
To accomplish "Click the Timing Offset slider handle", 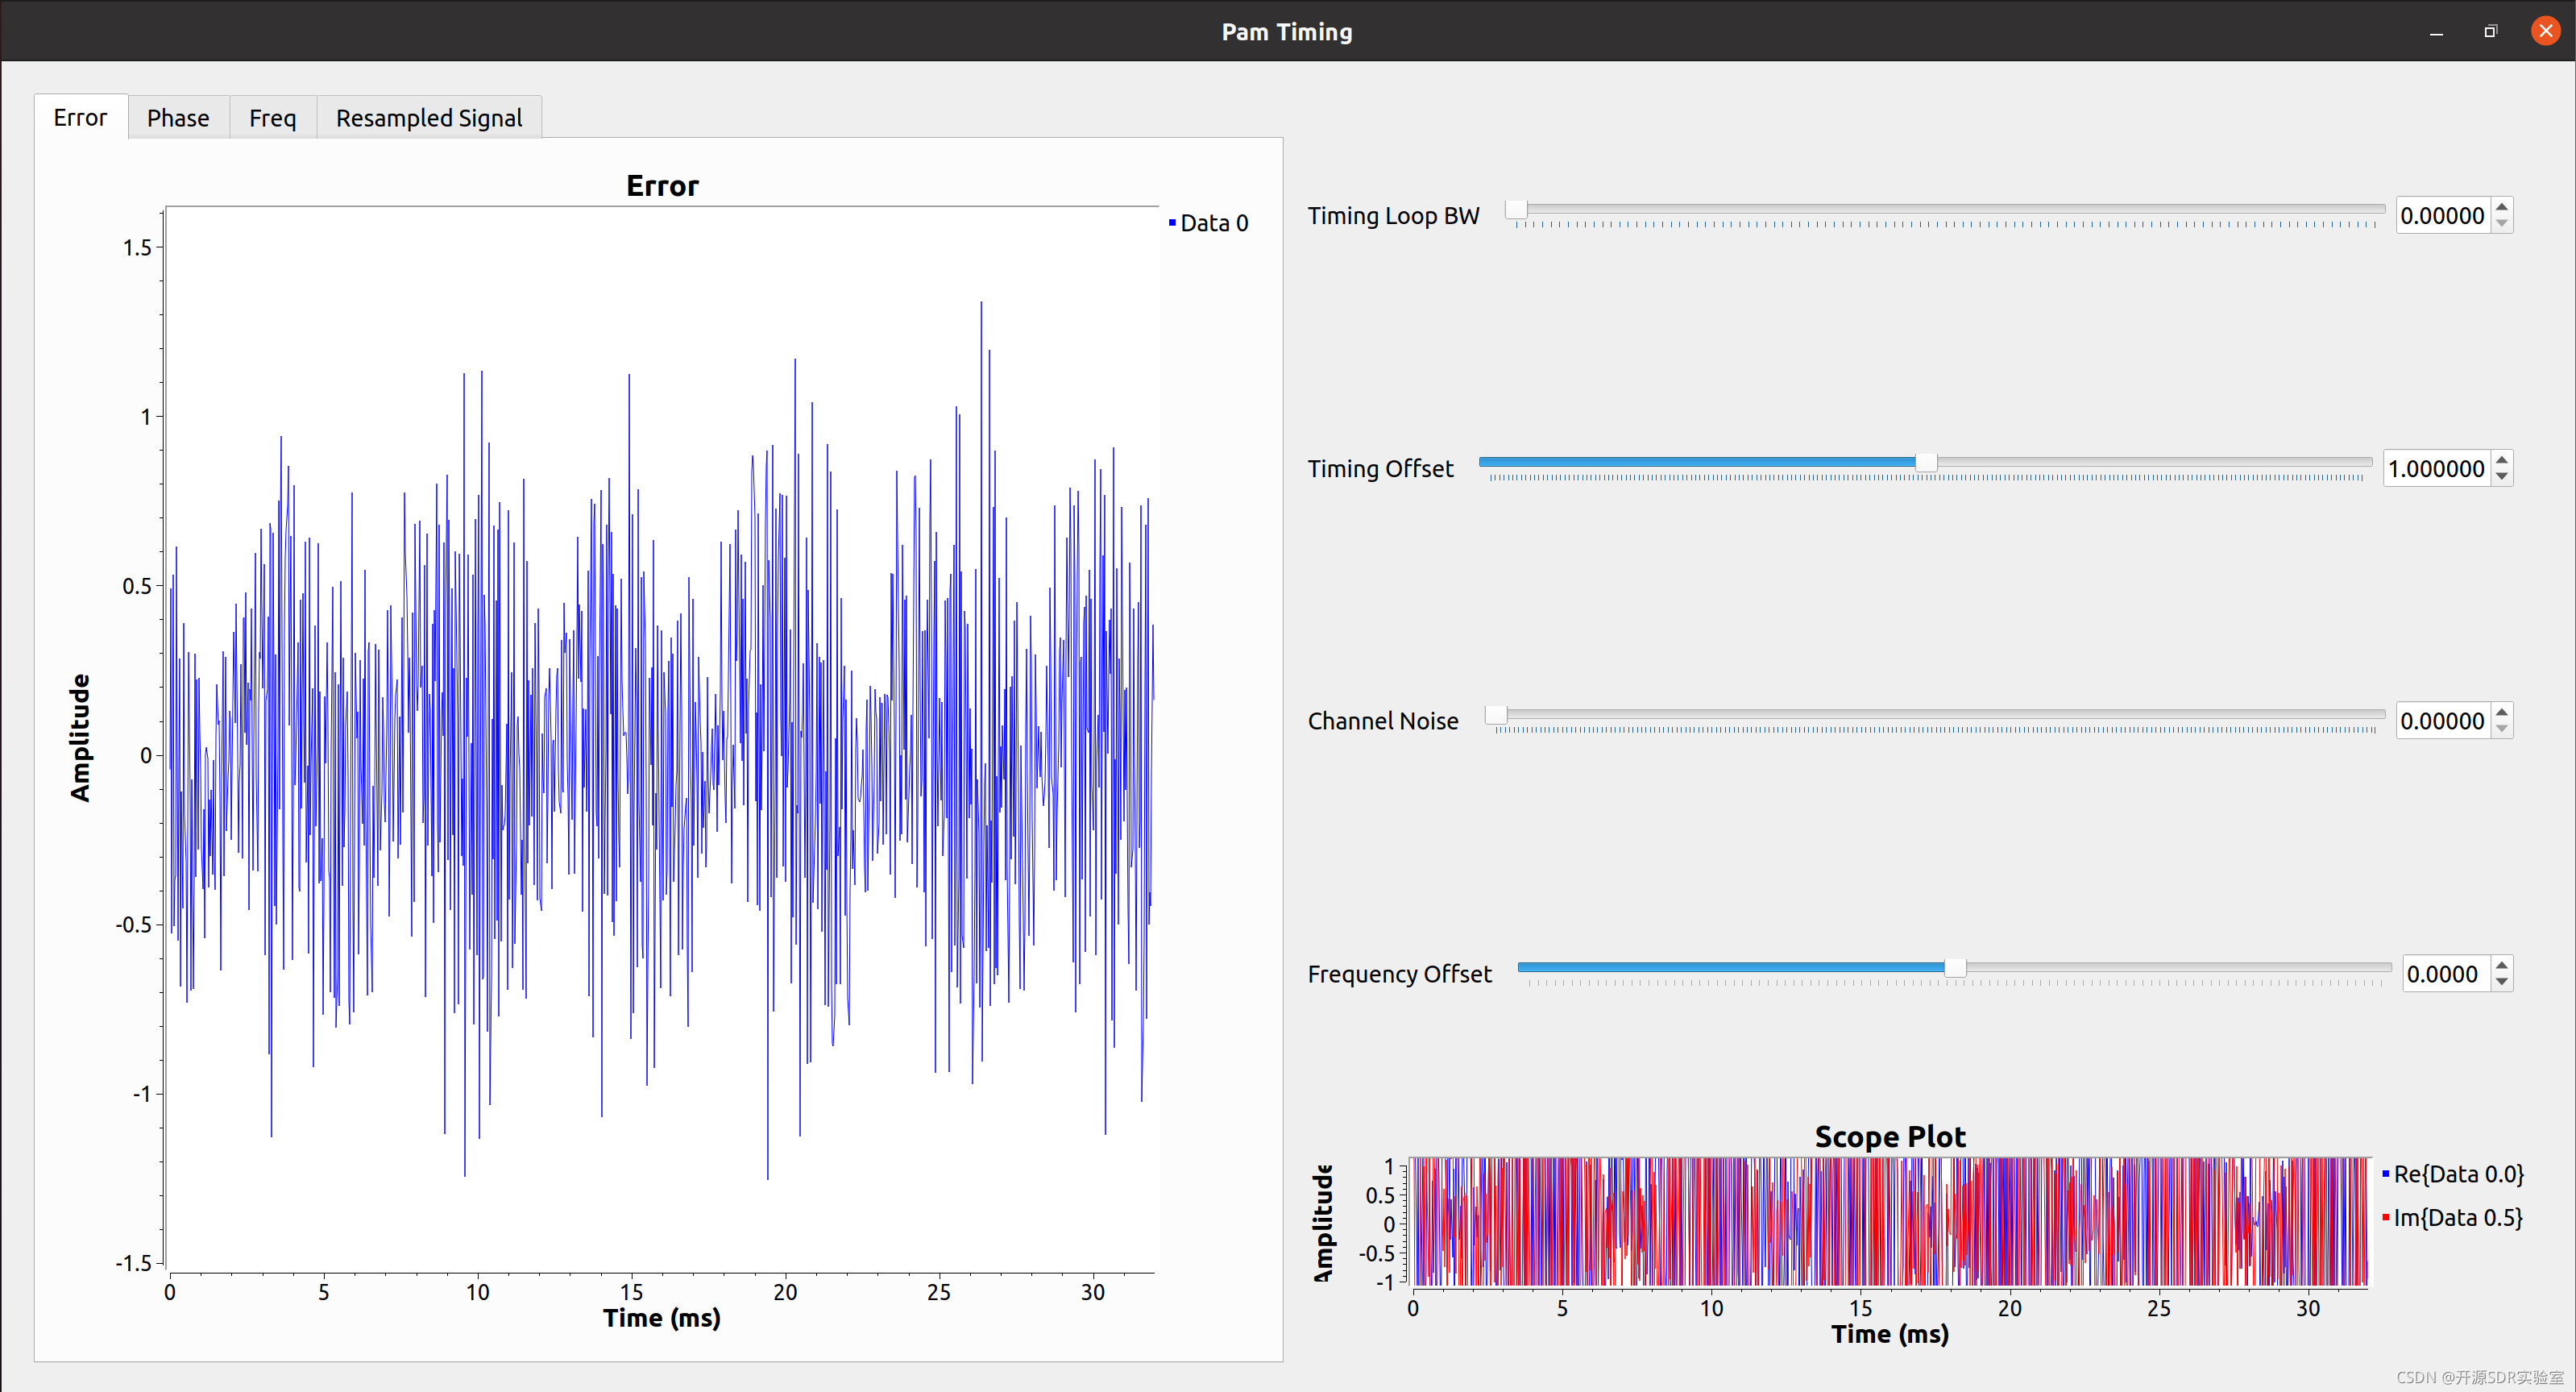I will (x=1926, y=462).
